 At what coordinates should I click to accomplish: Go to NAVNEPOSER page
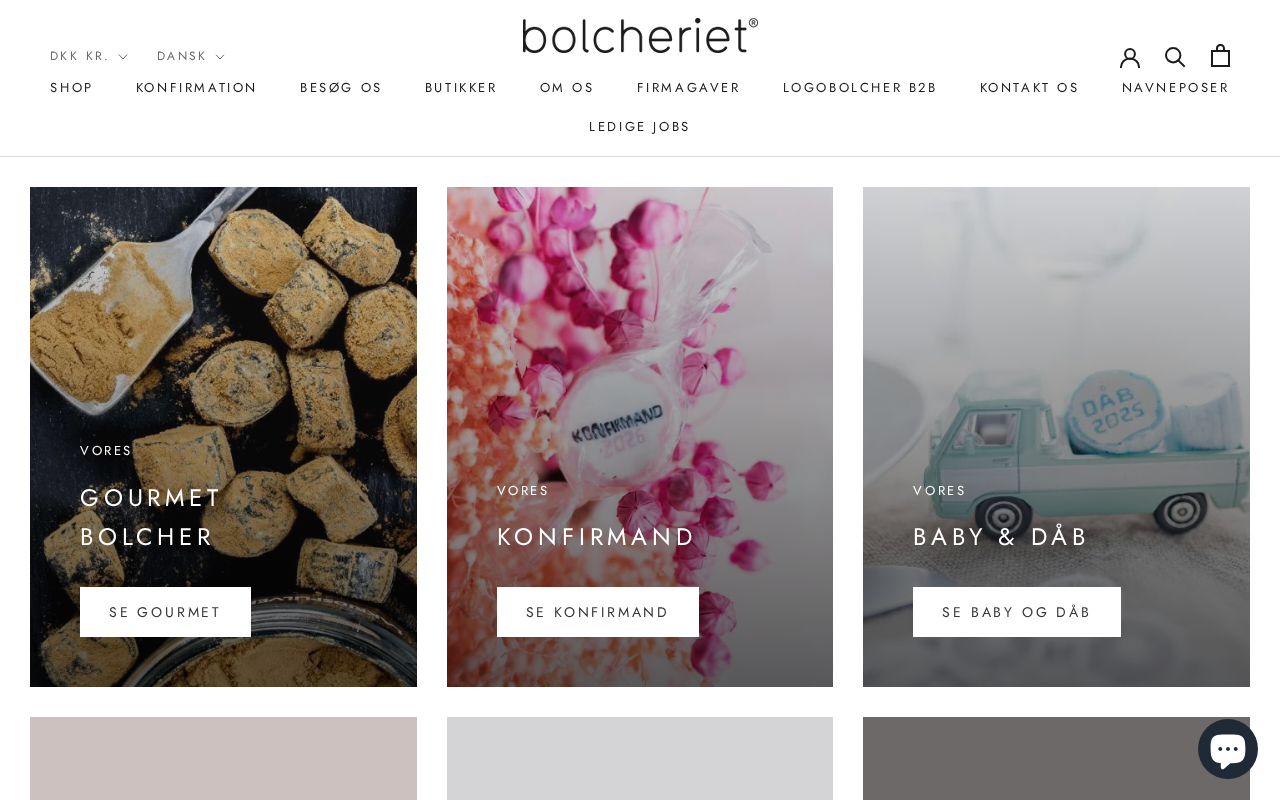(1176, 87)
